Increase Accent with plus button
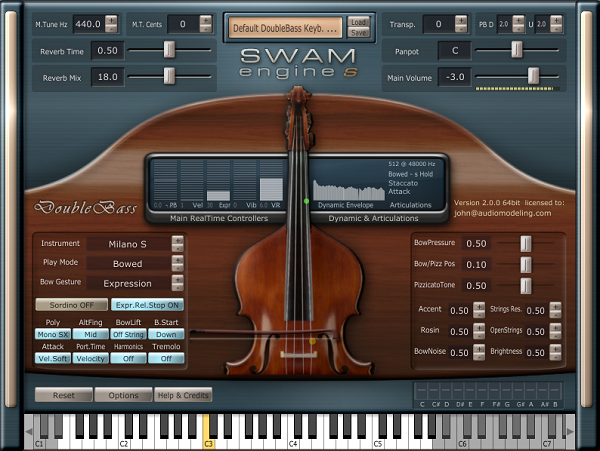600x451 pixels. (x=479, y=306)
